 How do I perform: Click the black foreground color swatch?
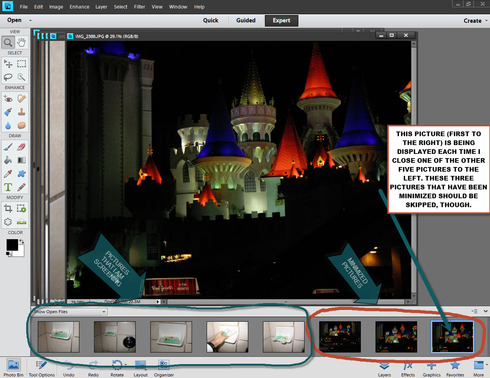[12, 245]
